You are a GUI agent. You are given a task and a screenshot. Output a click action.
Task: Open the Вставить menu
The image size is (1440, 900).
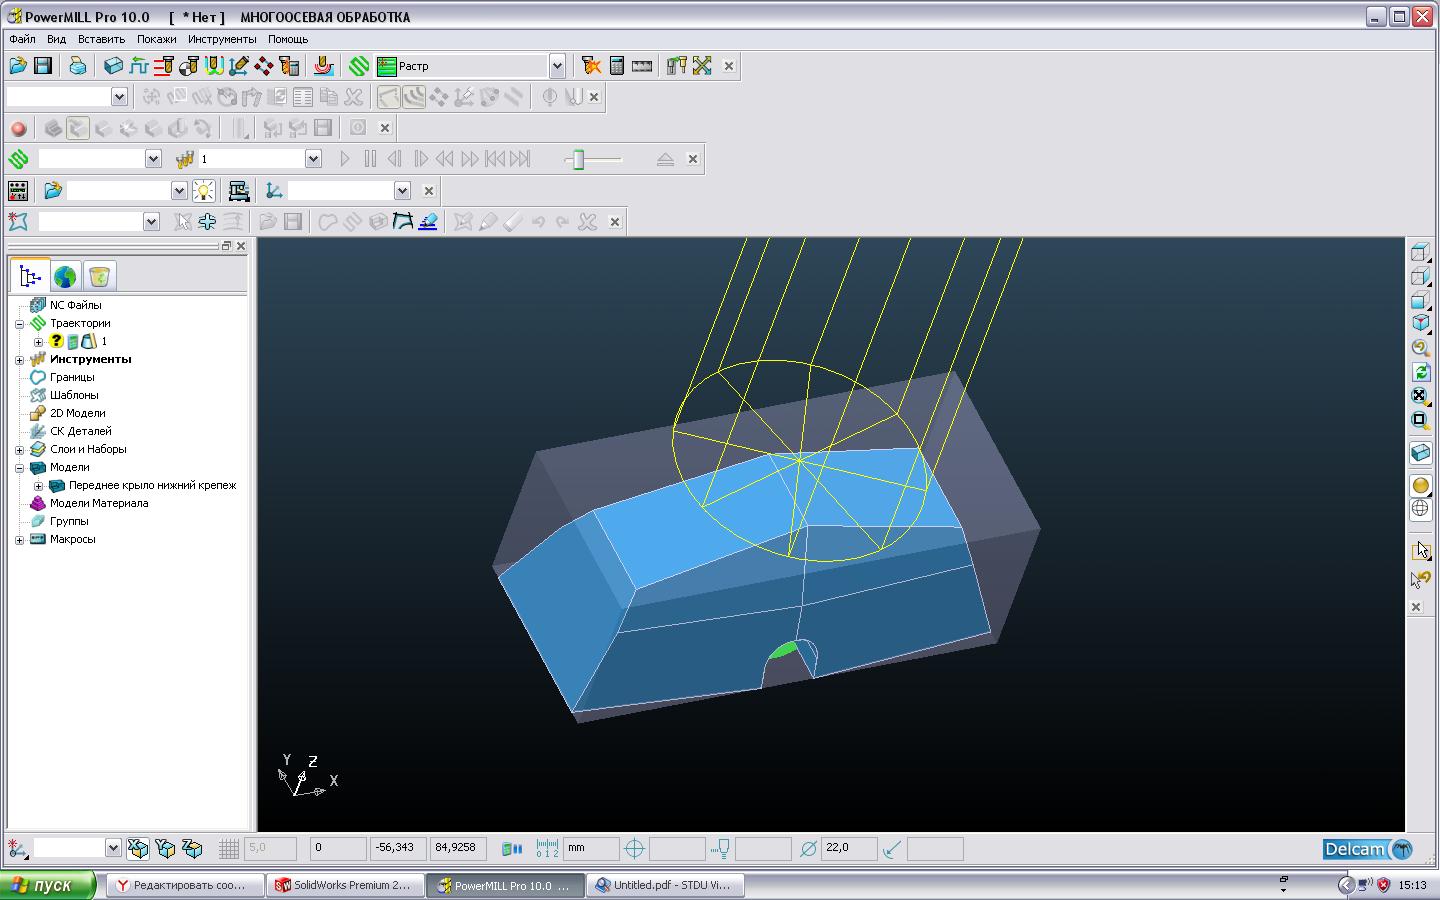click(x=101, y=39)
